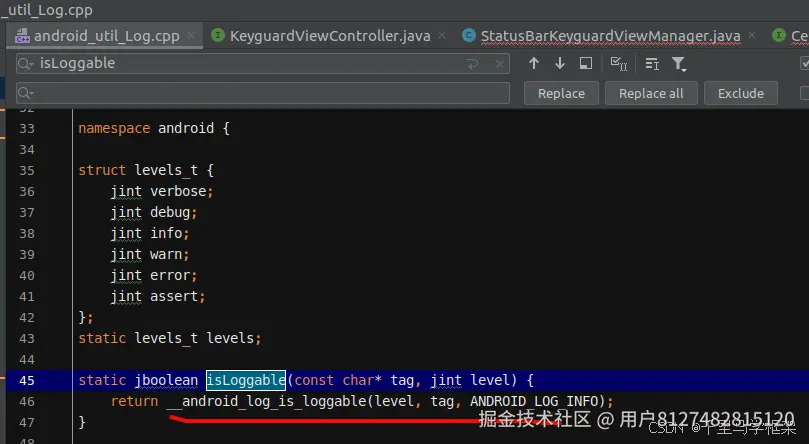
Task: Click the class icon on StatusBarKeyguardViewManager.java tab
Action: pyautogui.click(x=469, y=35)
